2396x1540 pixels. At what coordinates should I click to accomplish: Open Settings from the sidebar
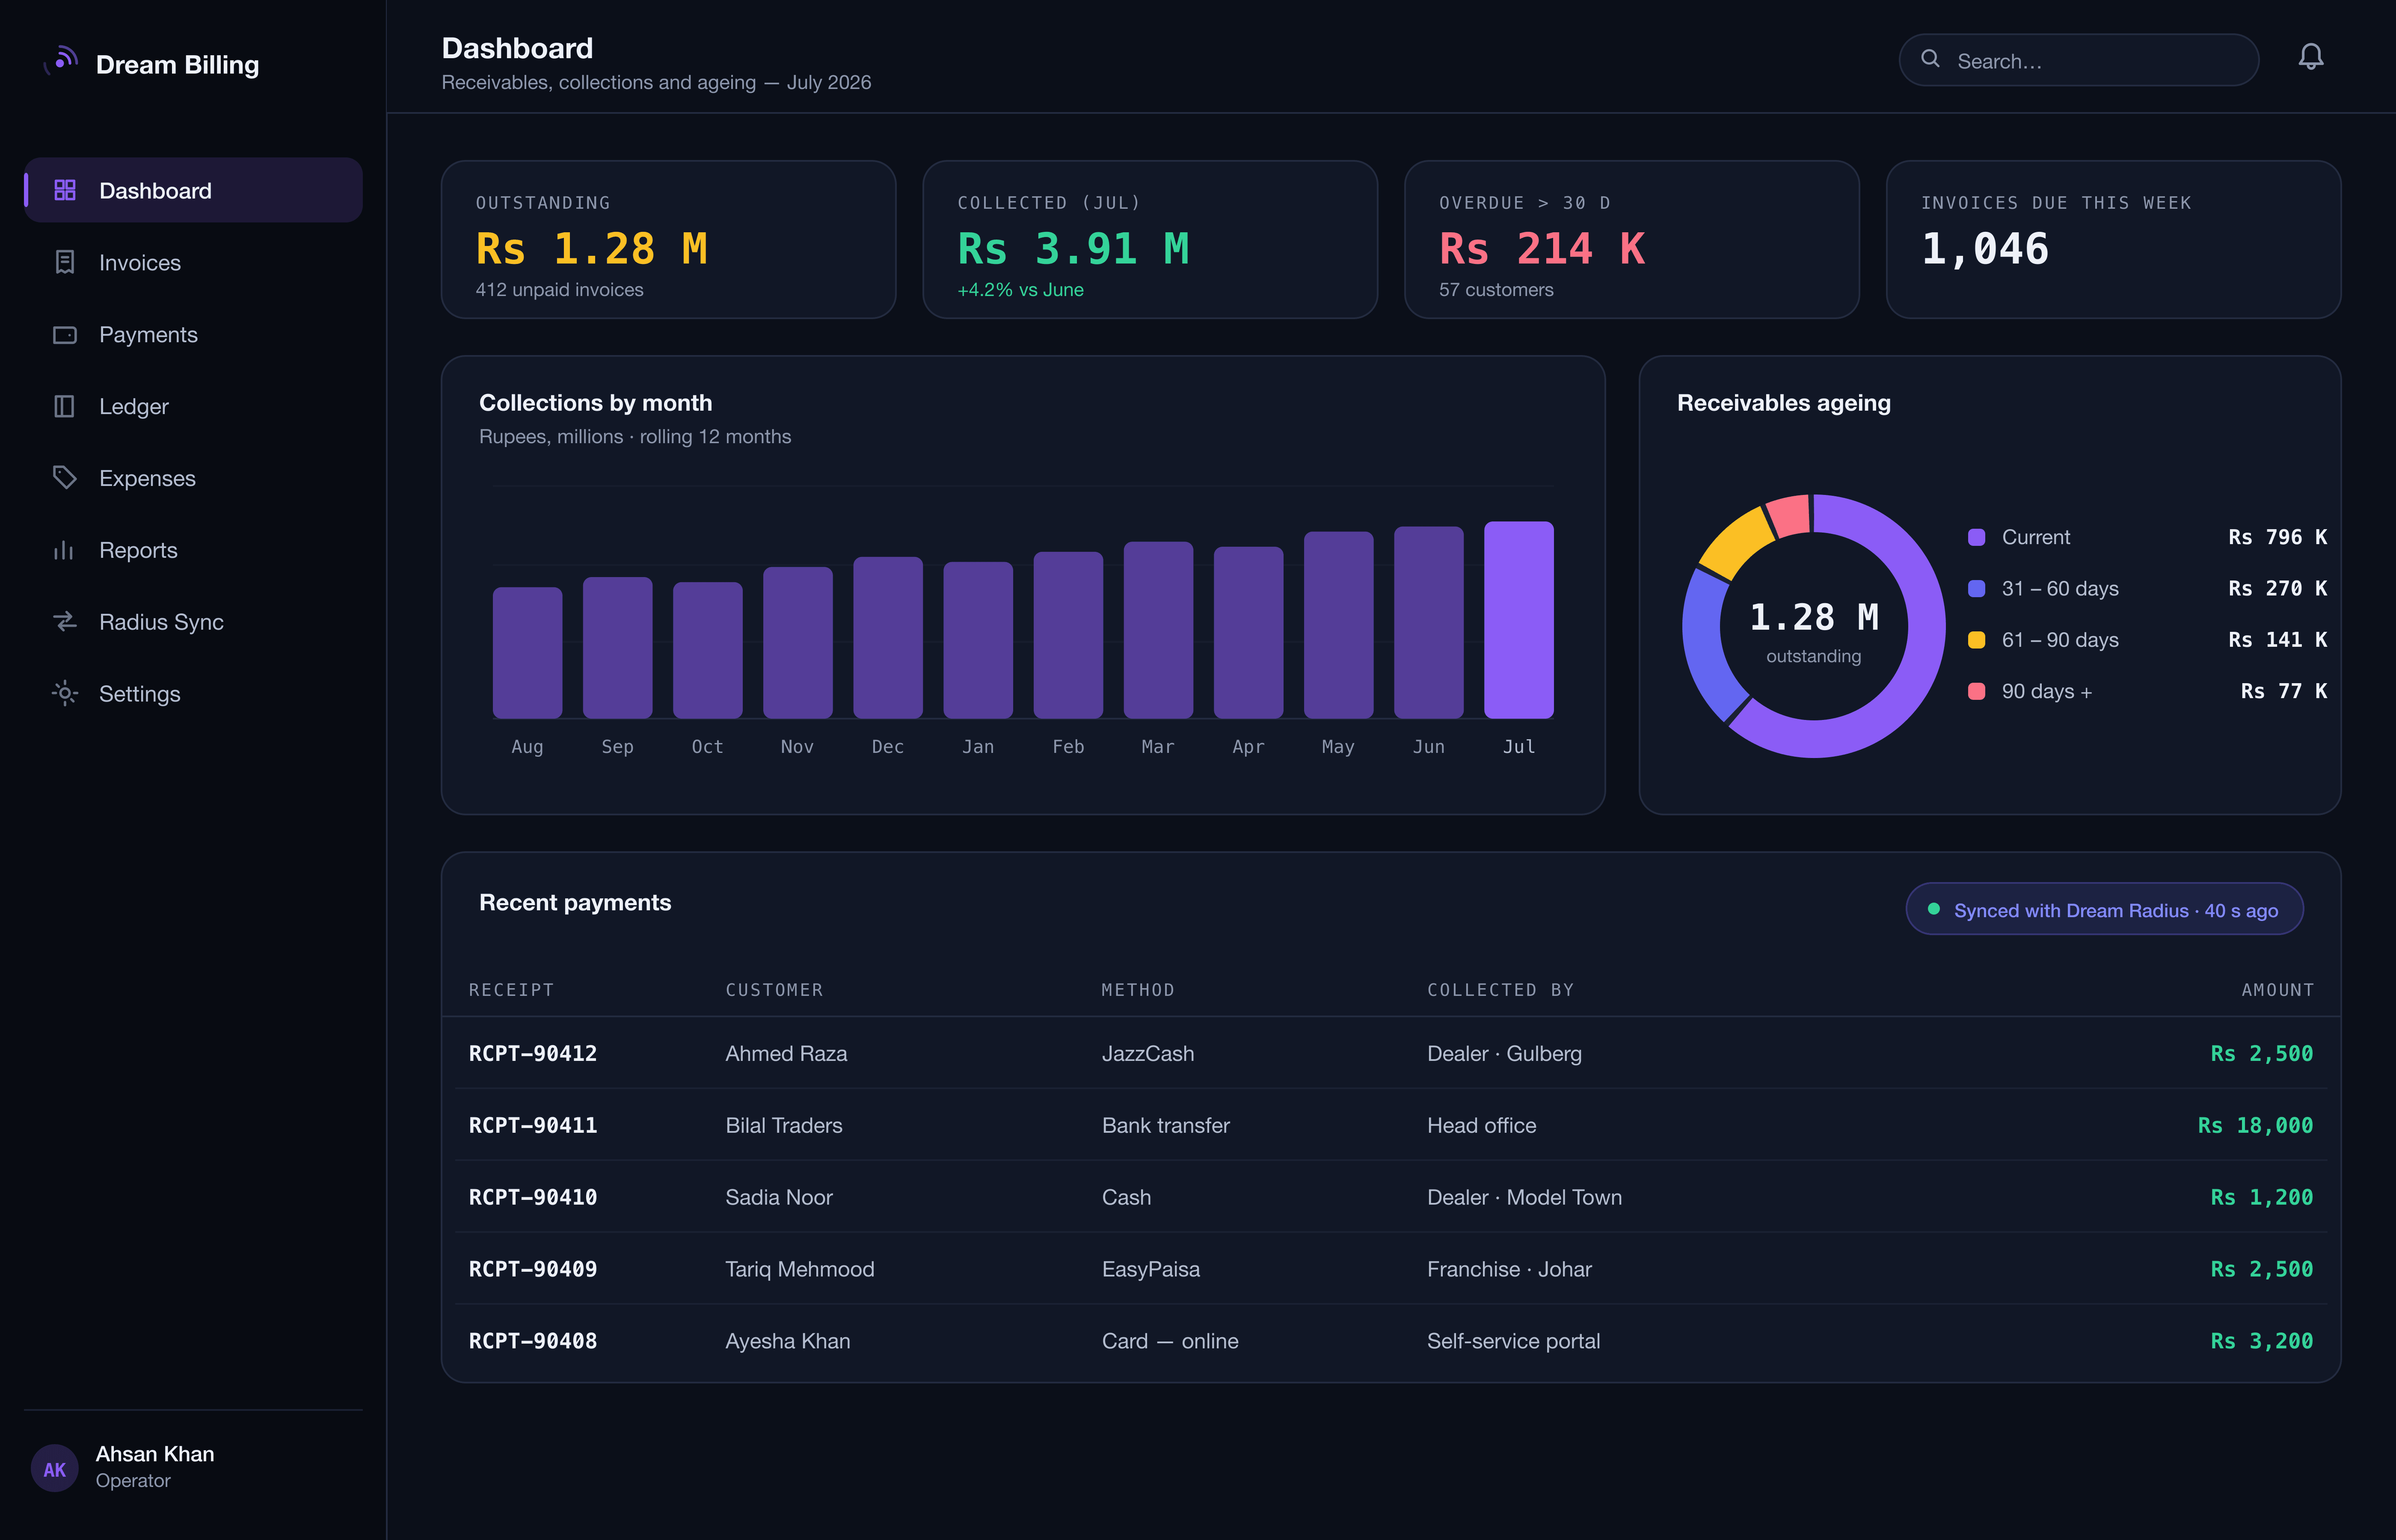[194, 694]
